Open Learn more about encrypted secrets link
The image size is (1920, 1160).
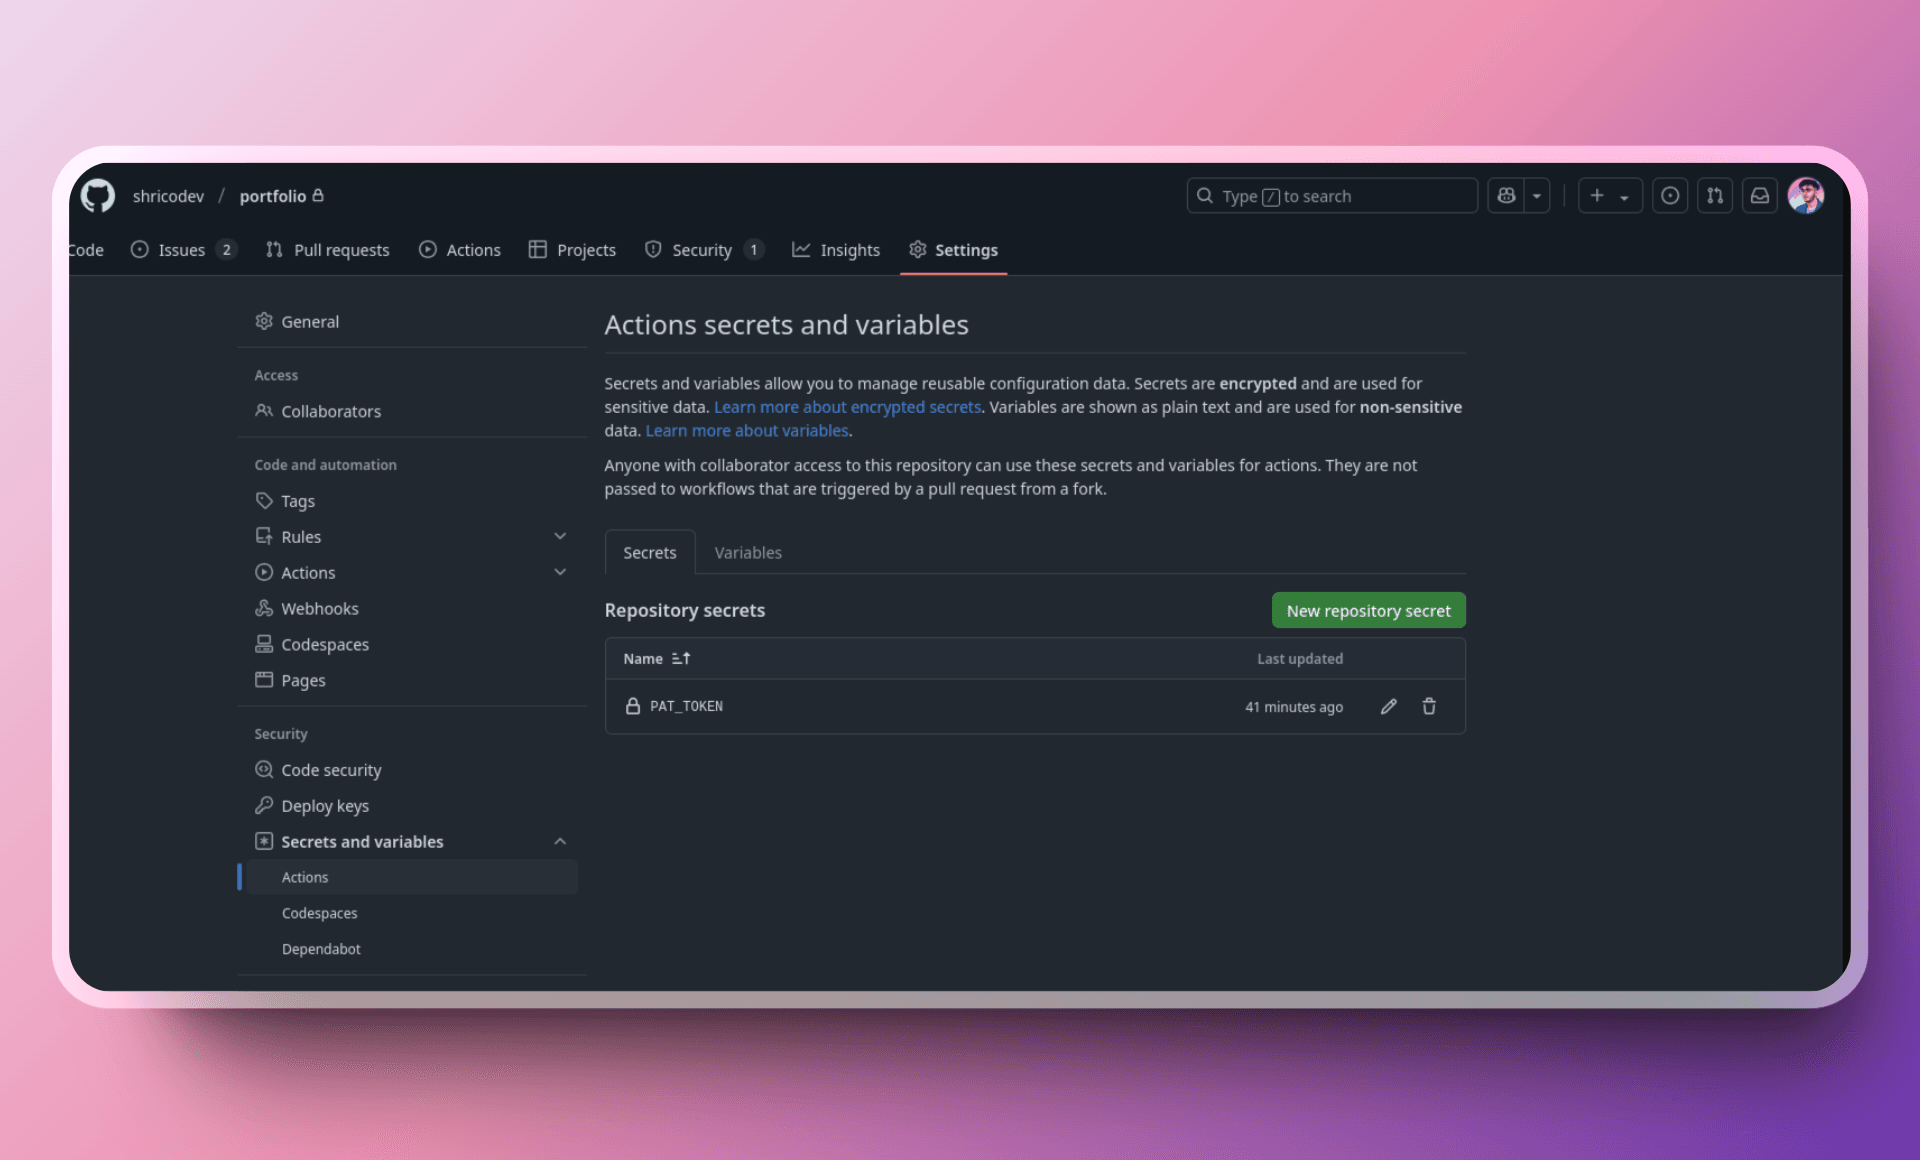[x=847, y=407]
